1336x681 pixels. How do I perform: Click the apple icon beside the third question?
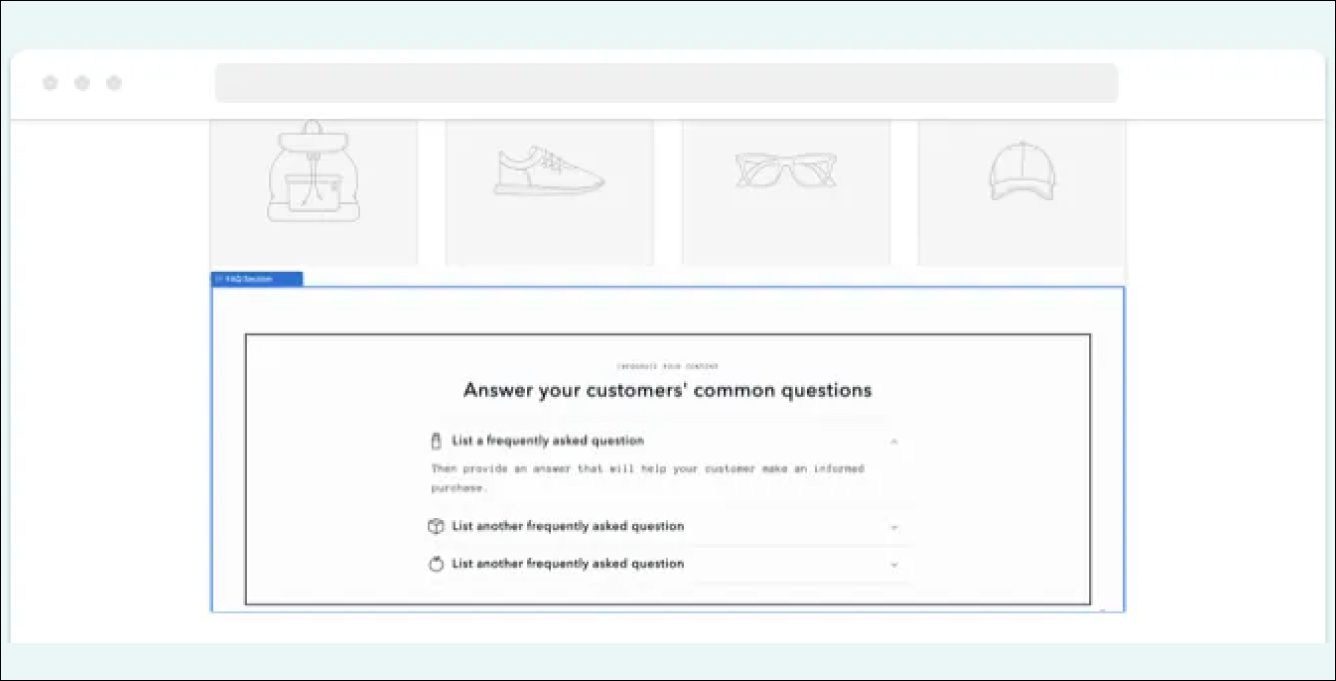coord(435,564)
